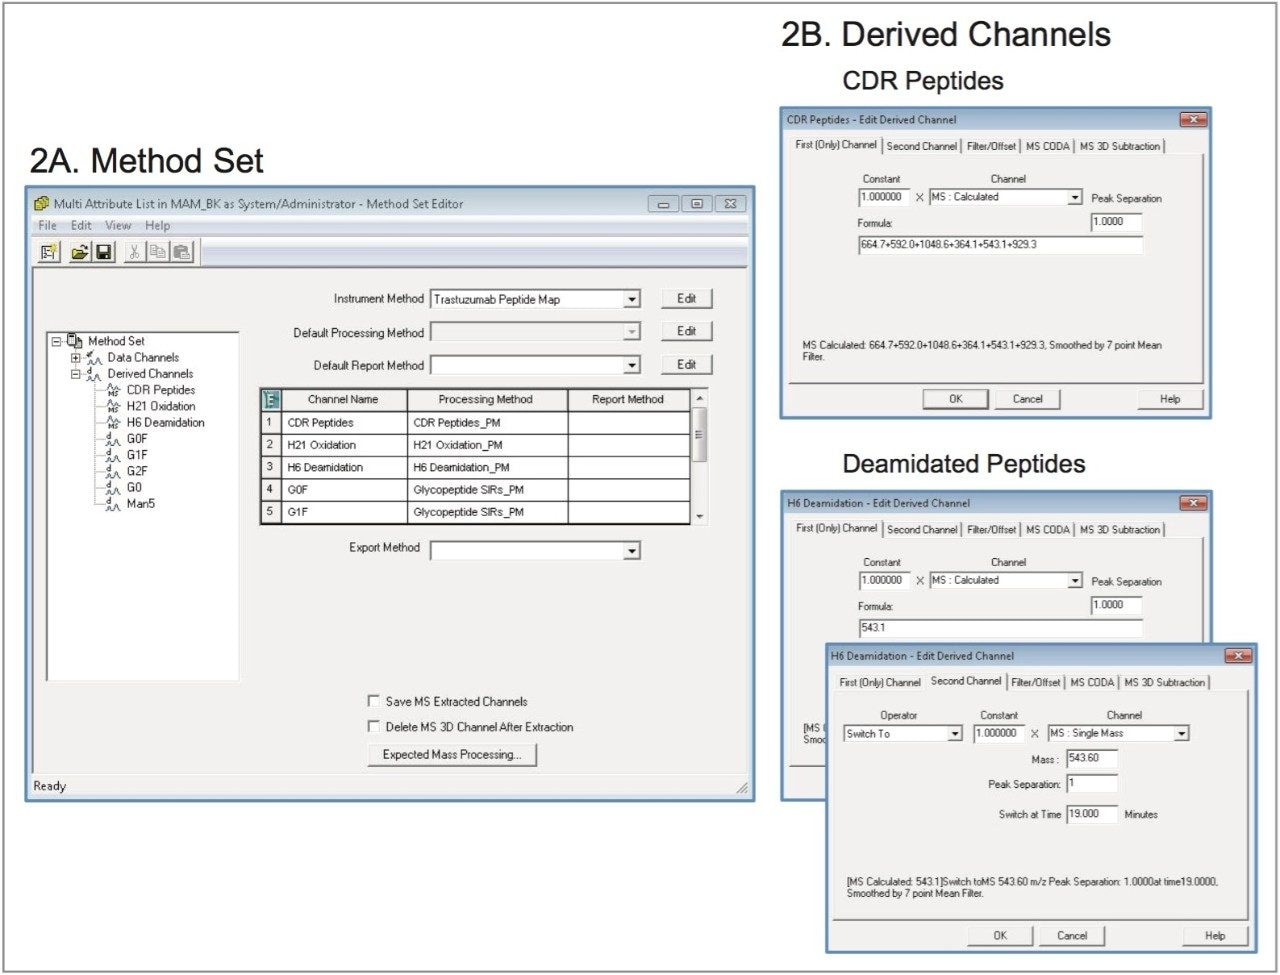Click the Paste clipboard toolbar icon
This screenshot has height=975, width=1280.
coord(182,252)
